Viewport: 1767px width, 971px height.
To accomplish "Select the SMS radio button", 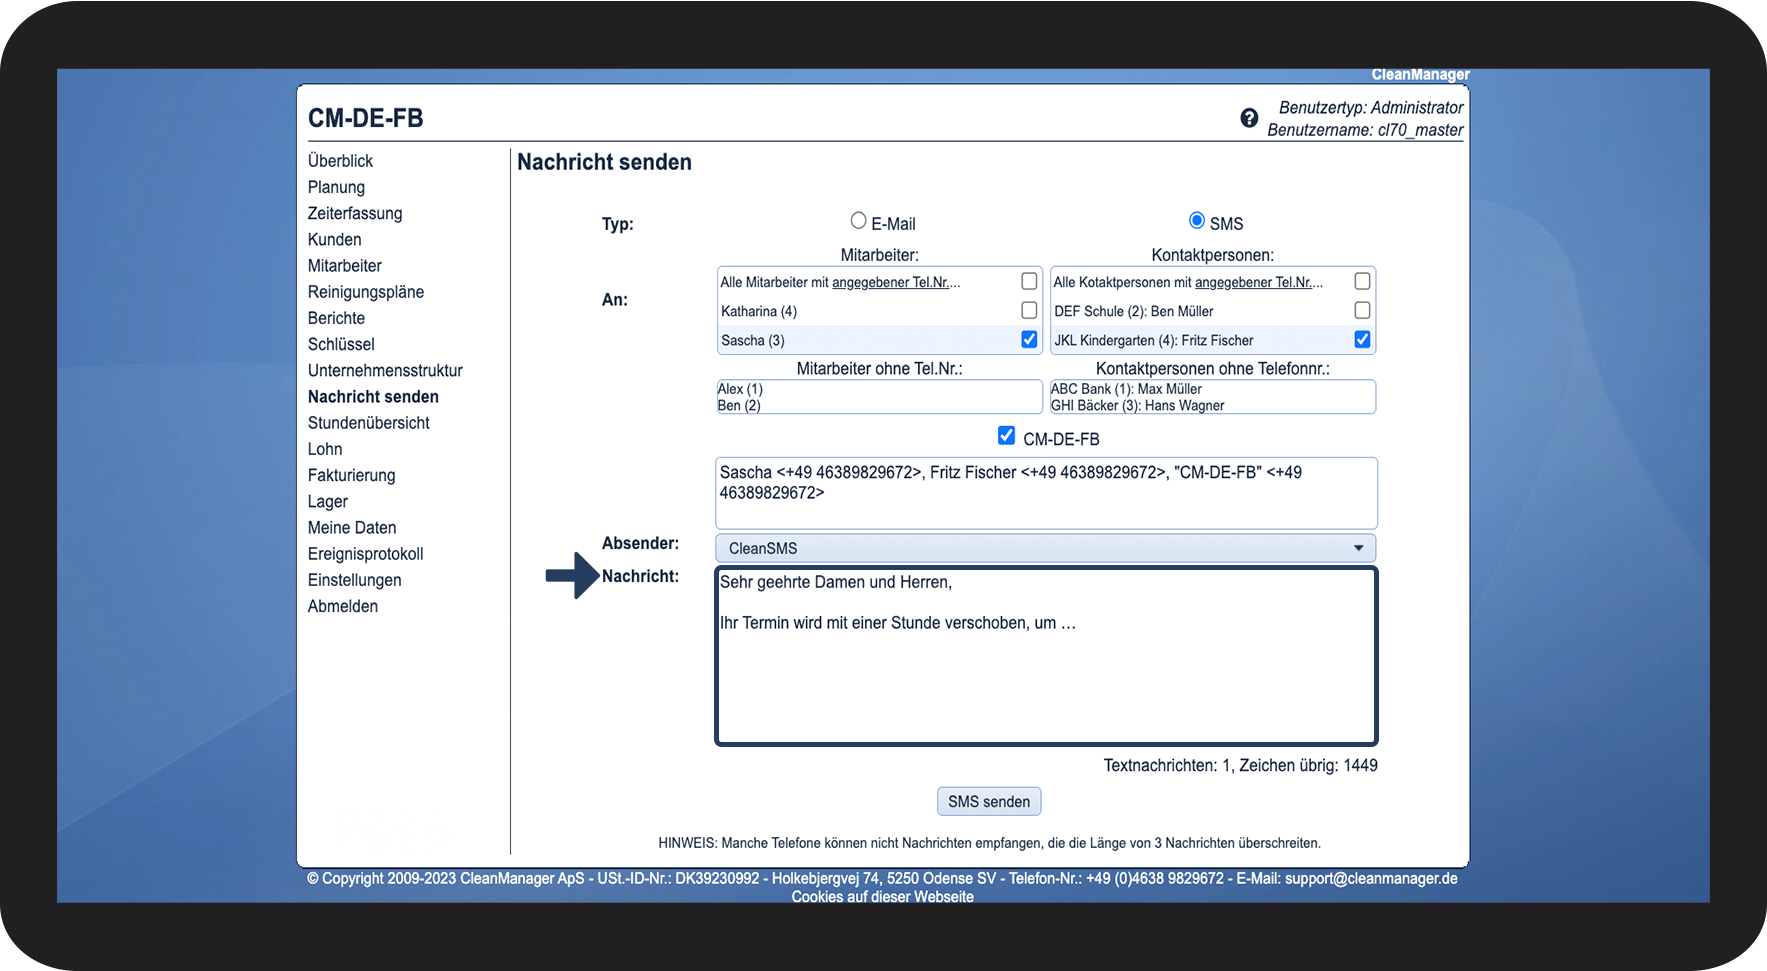I will coord(1196,221).
